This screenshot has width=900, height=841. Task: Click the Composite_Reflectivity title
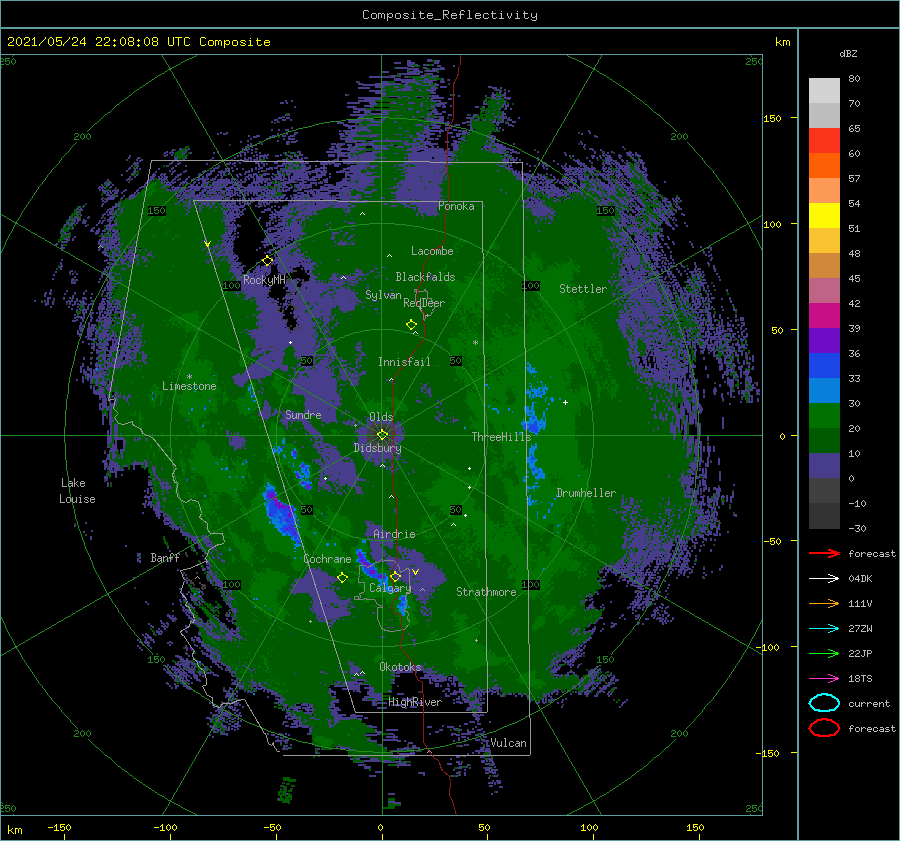pyautogui.click(x=449, y=15)
